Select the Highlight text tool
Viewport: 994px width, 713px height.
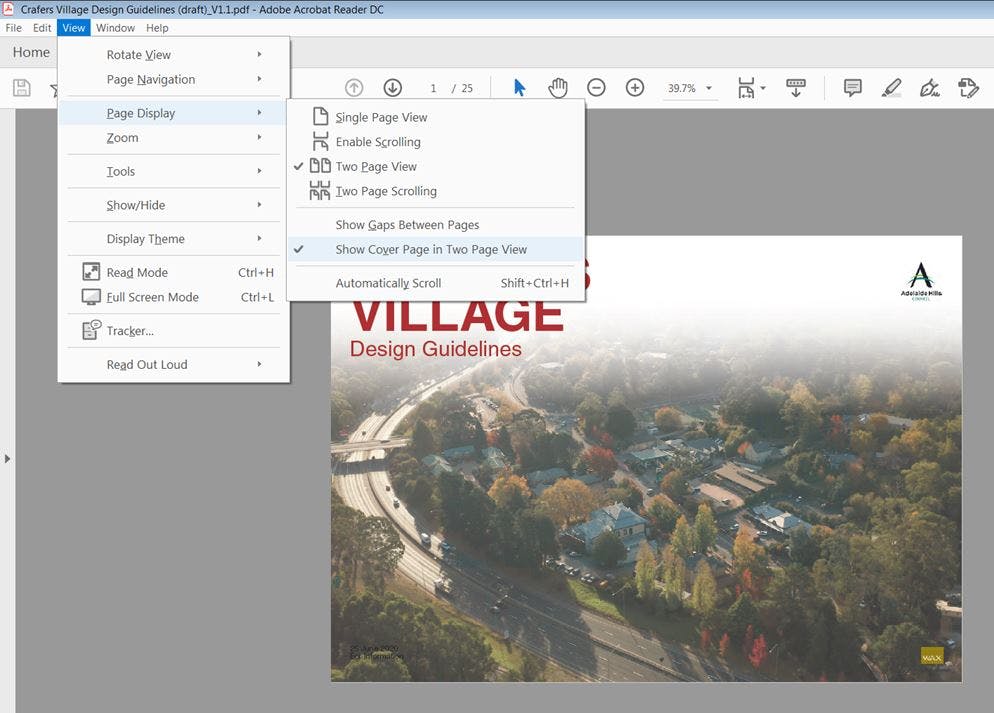point(891,88)
